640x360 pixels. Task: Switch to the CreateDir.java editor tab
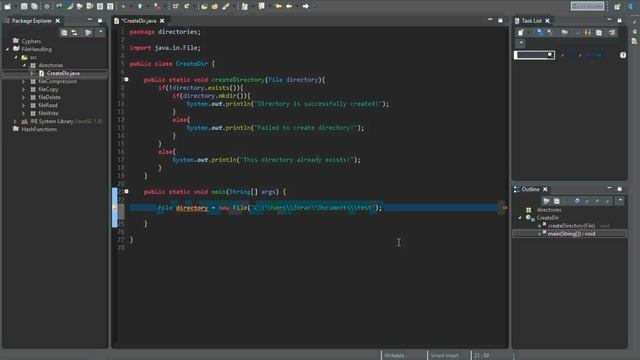pos(139,20)
